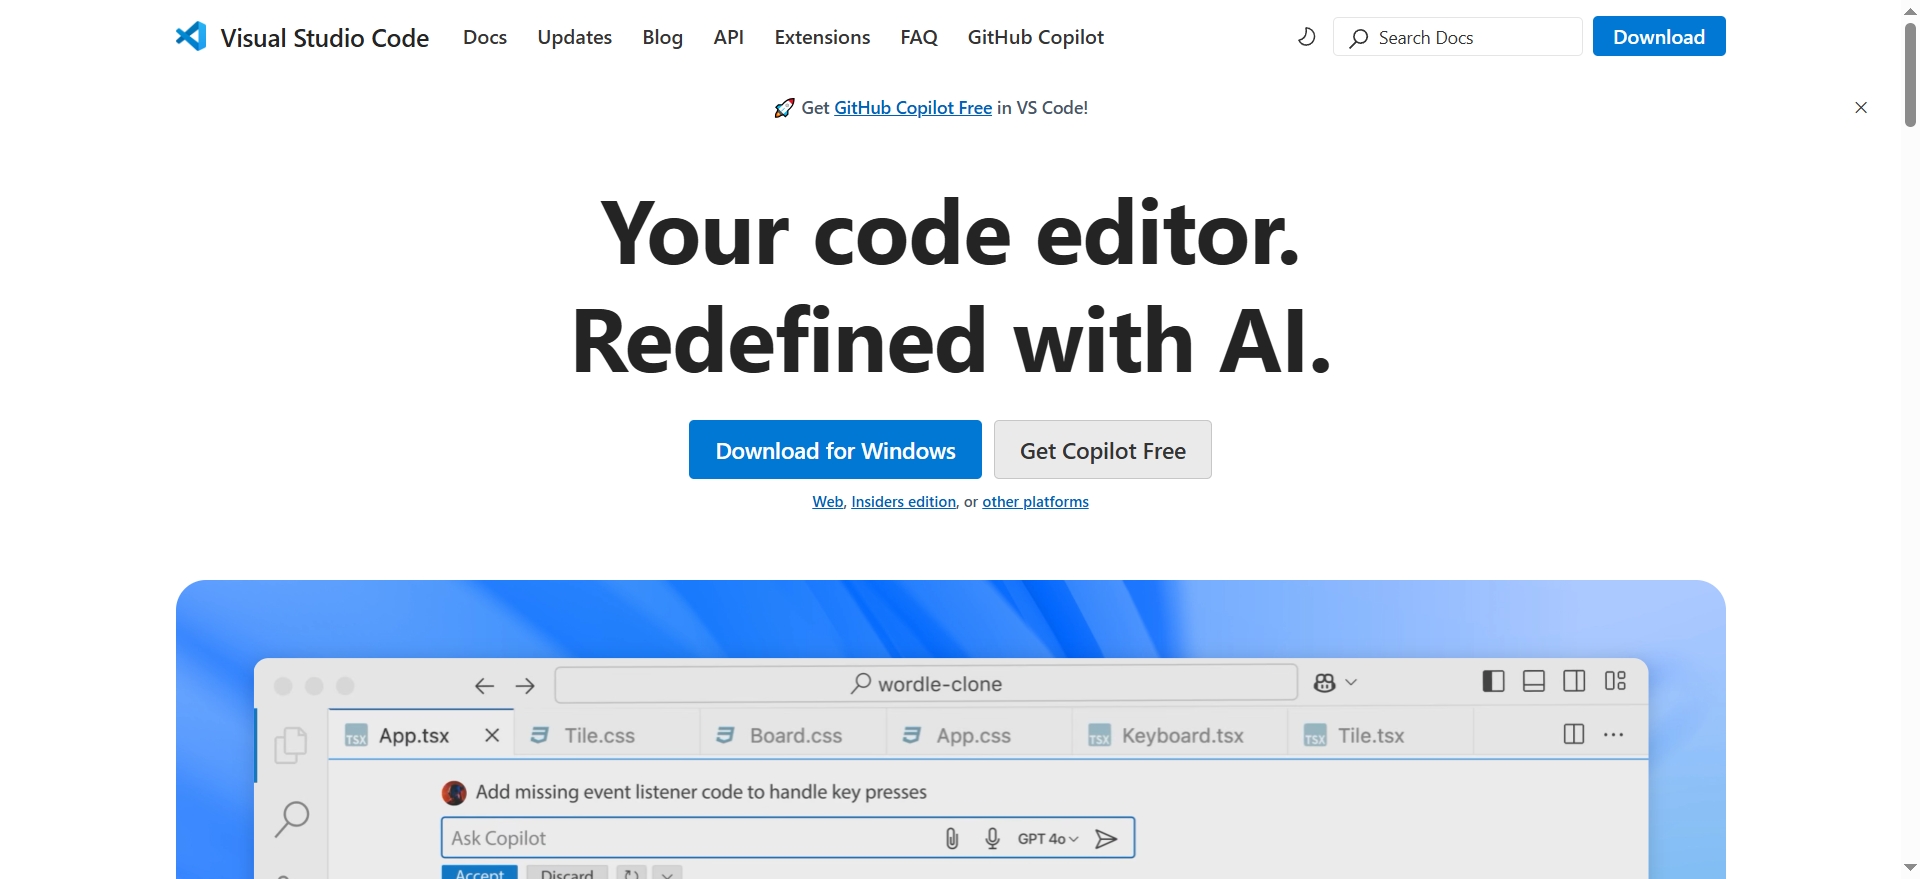The height and width of the screenshot is (879, 1920).
Task: Click the send arrow in Ask Copilot
Action: point(1106,839)
